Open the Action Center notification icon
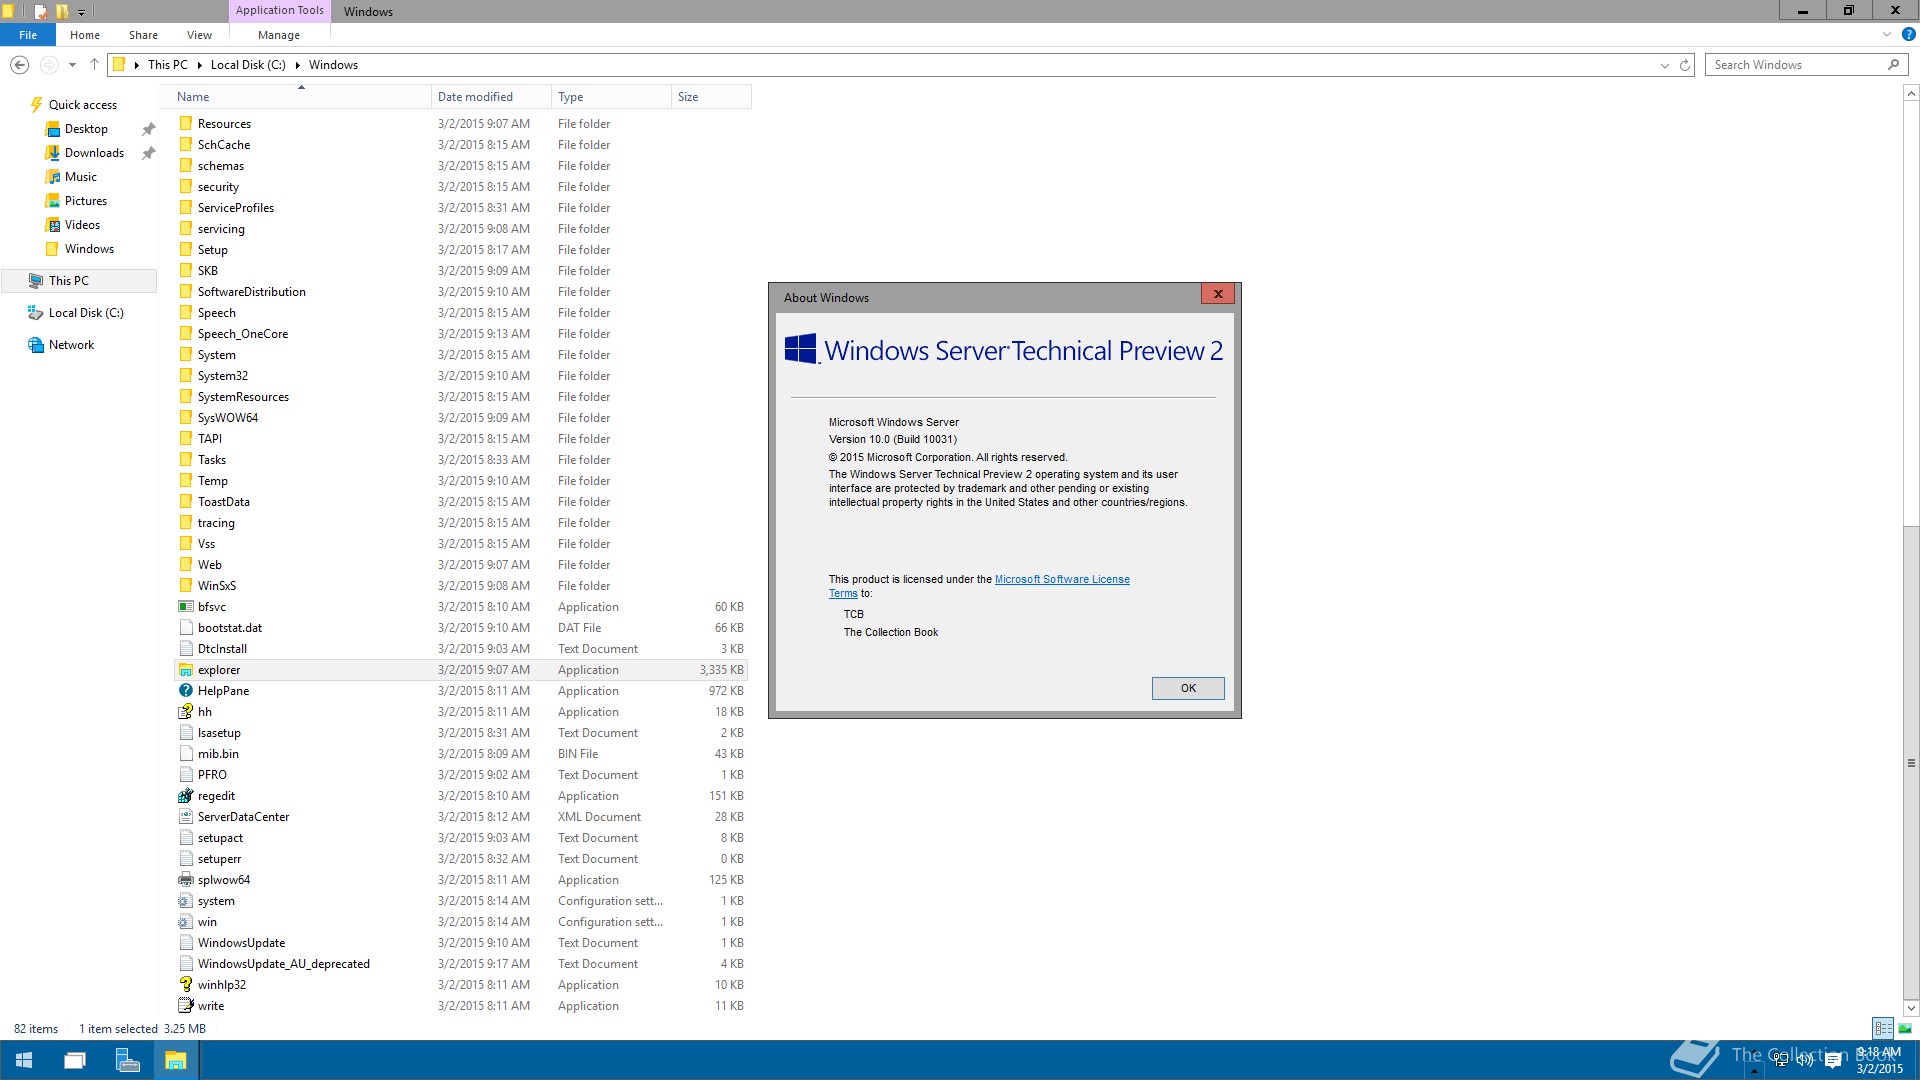 pyautogui.click(x=1833, y=1060)
